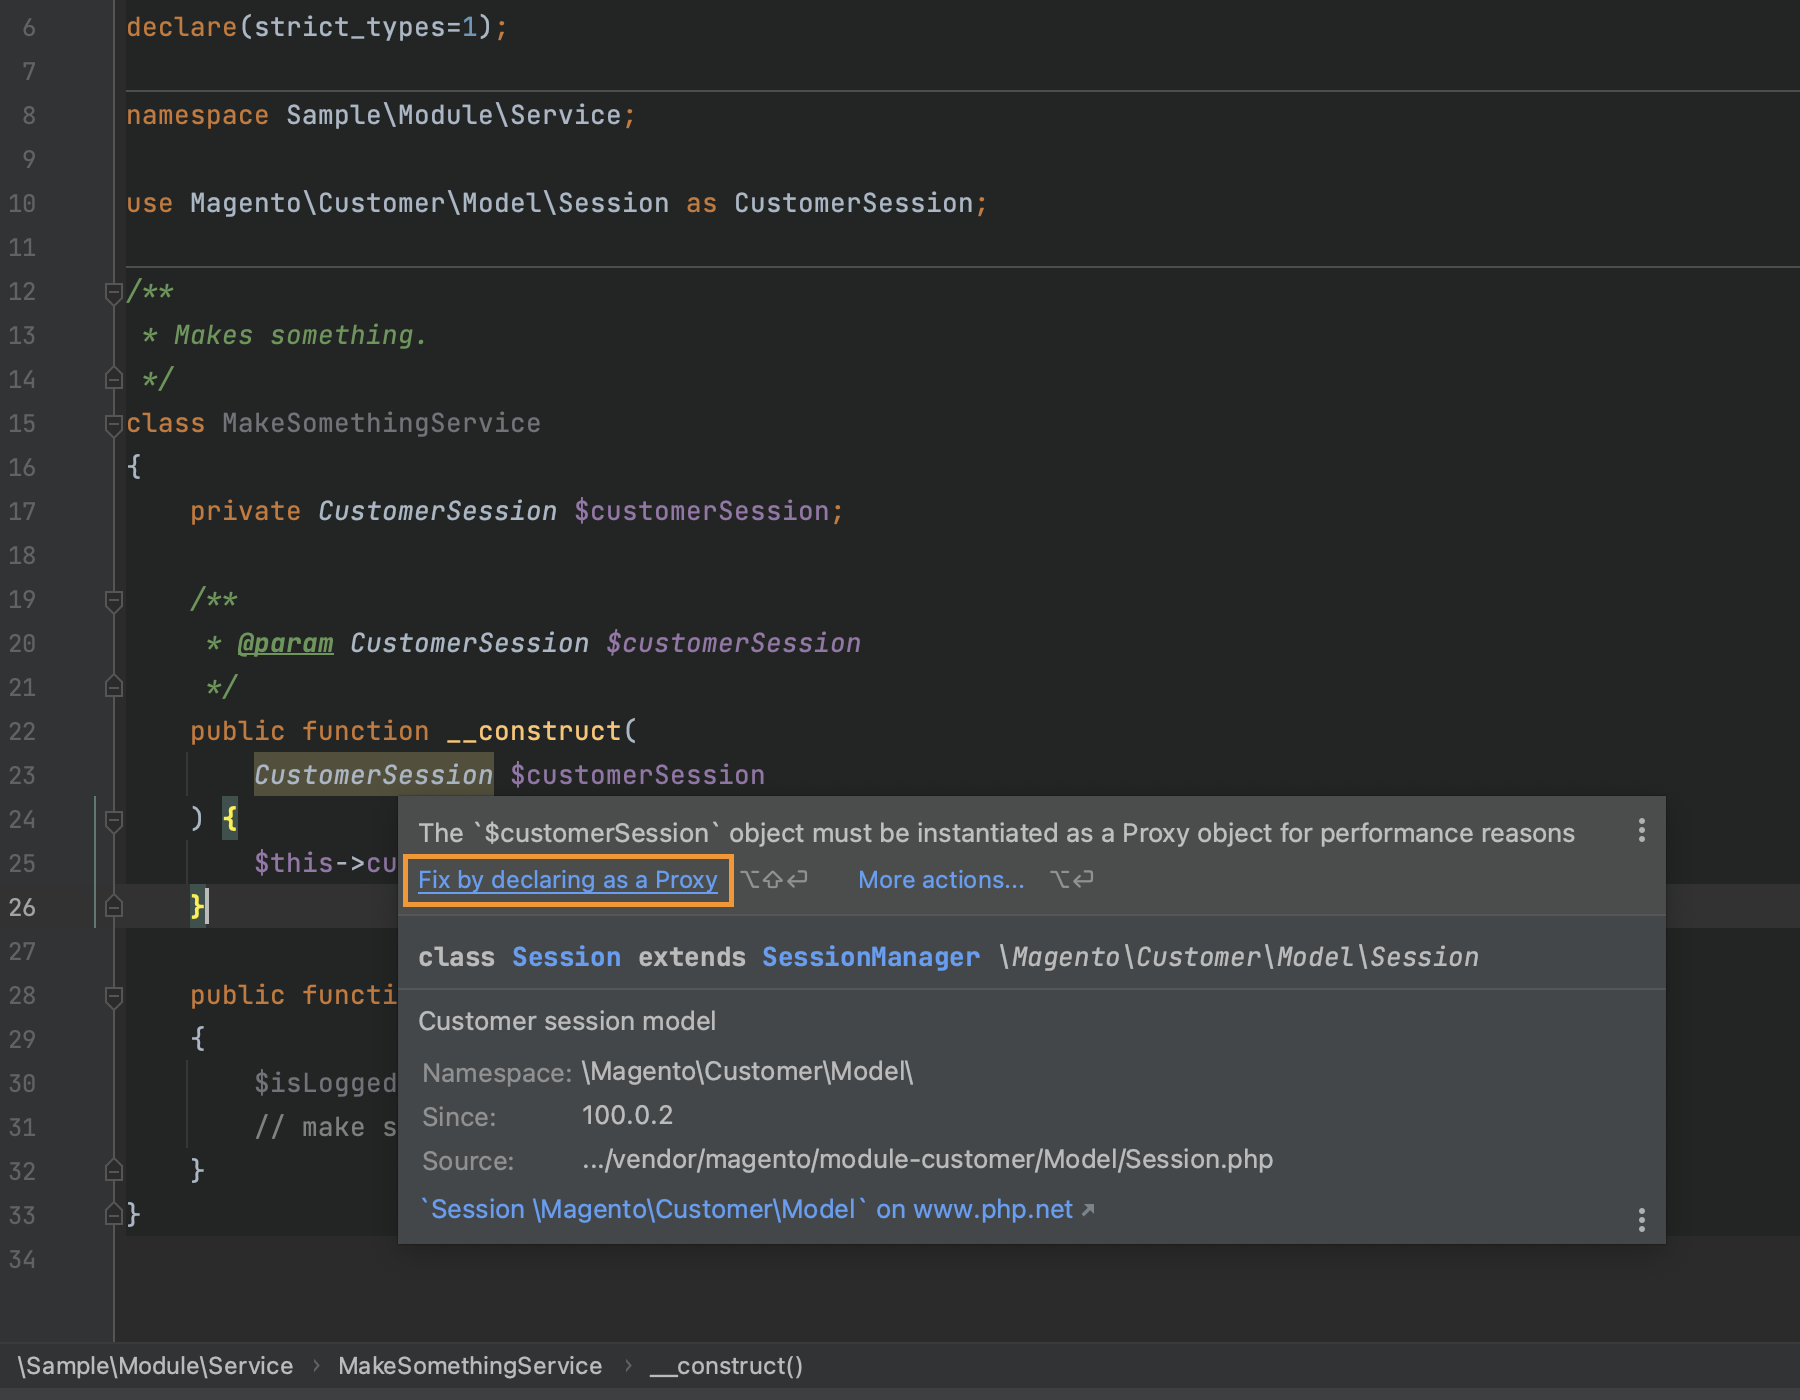Image resolution: width=1800 pixels, height=1400 pixels.
Task: Click '// make s' comment on line 31
Action: 326,1127
